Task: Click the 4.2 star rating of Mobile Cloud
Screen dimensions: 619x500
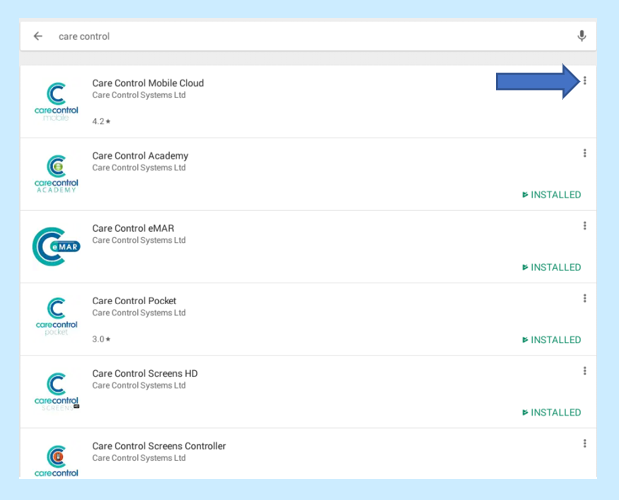Action: point(101,122)
